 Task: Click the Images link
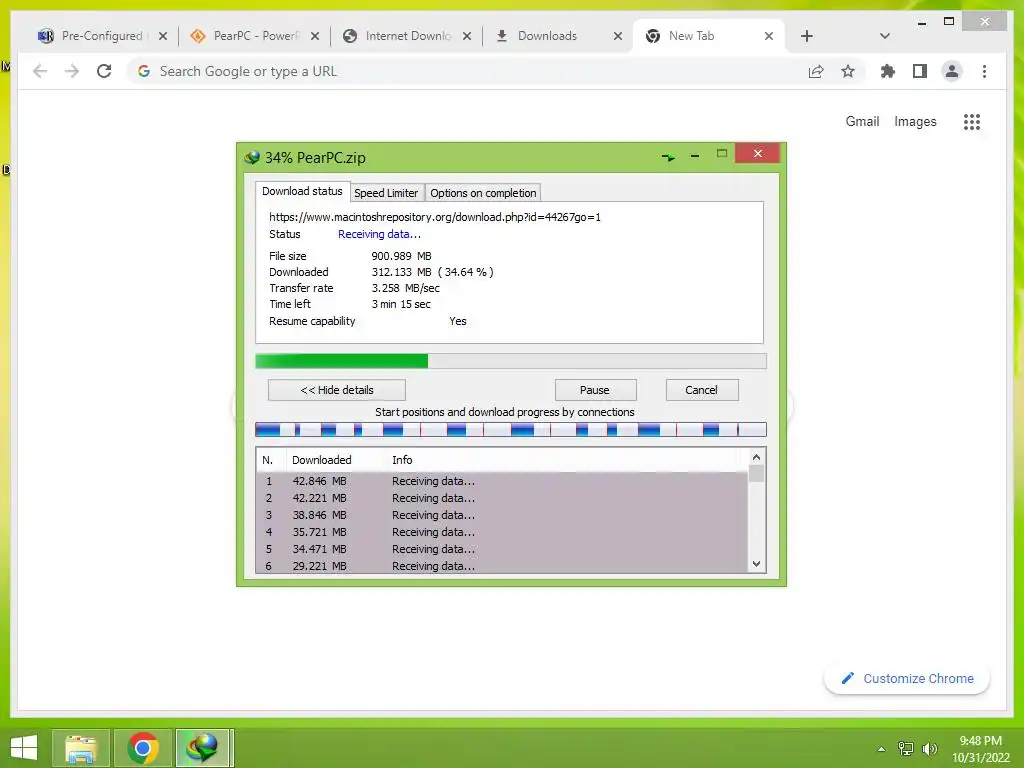tap(915, 121)
